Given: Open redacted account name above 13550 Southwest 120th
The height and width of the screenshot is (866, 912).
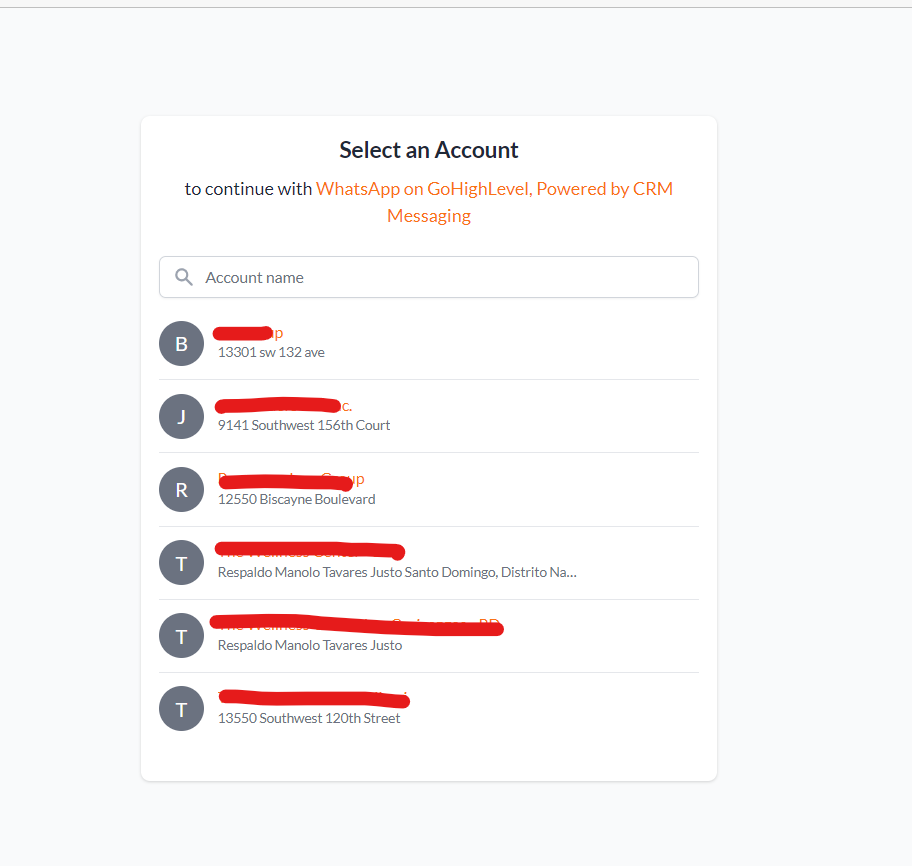Looking at the screenshot, I should [x=314, y=699].
